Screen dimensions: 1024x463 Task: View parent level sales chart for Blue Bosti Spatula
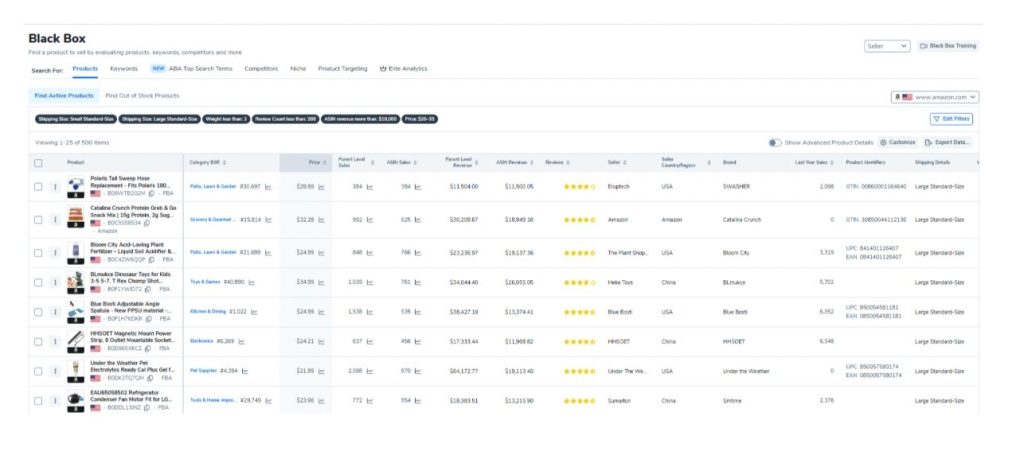pyautogui.click(x=370, y=312)
